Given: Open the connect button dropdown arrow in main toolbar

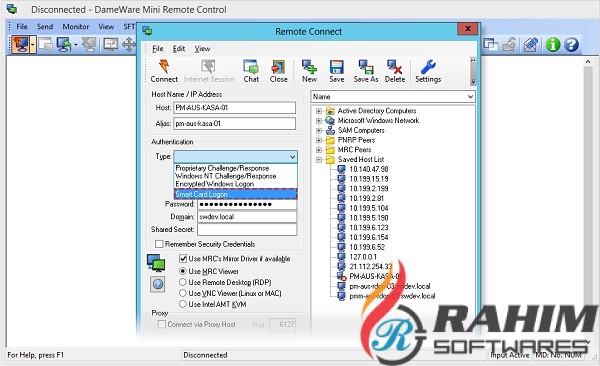Looking at the screenshot, I should click(x=33, y=45).
